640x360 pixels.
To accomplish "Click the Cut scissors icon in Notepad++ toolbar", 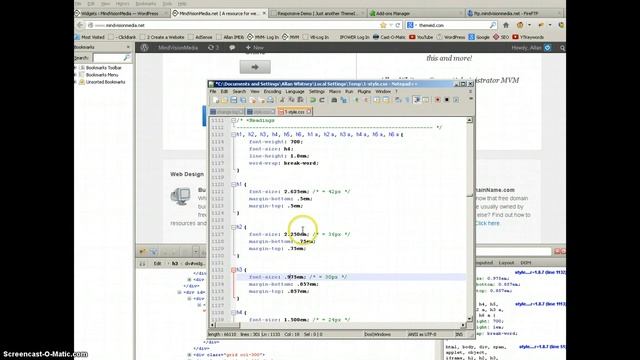I will (x=282, y=100).
